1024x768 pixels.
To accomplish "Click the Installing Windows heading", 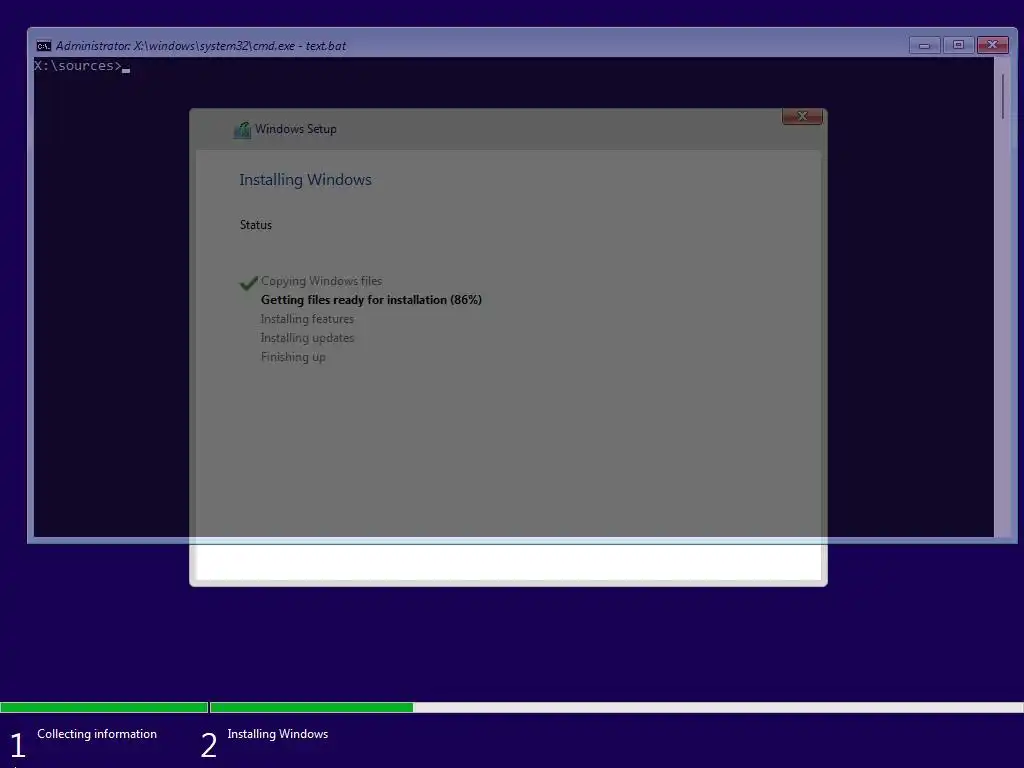I will pos(305,180).
